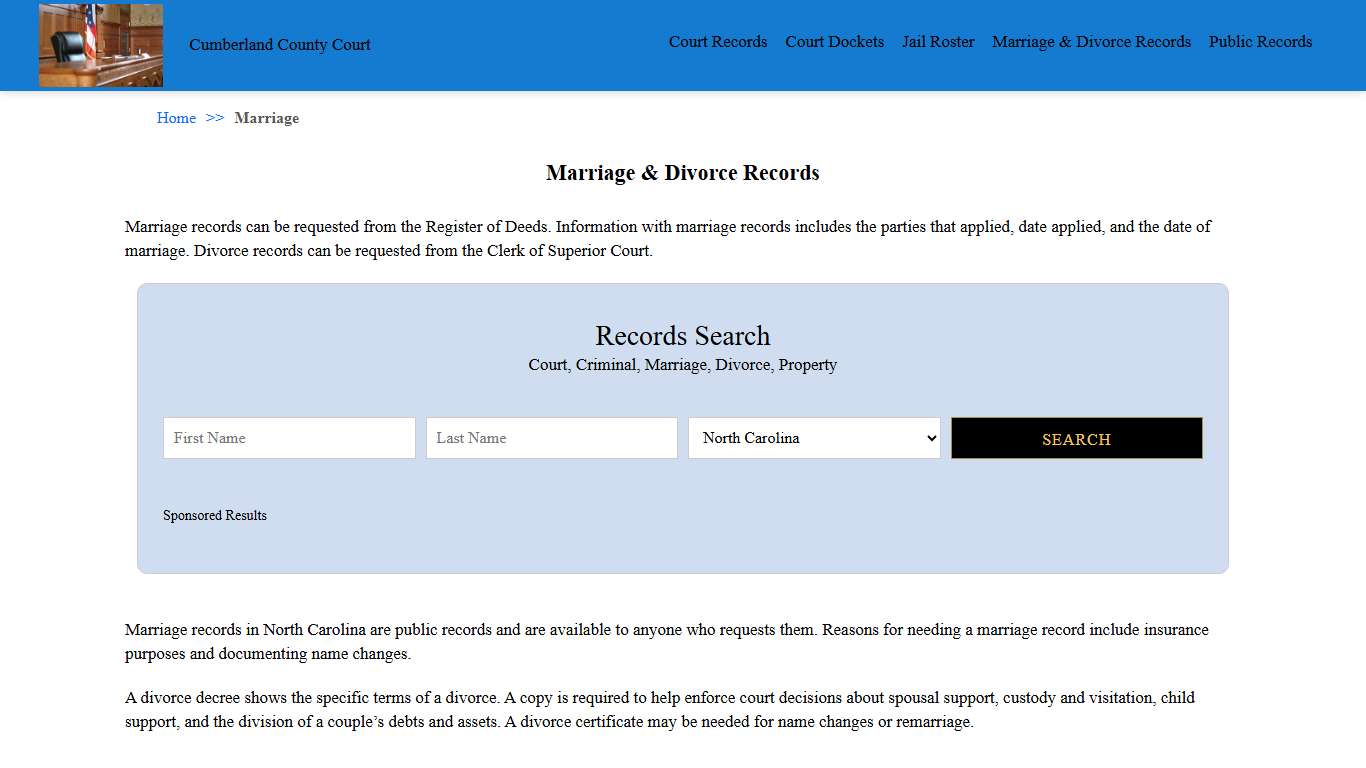Click the courtroom logo image
1366x768 pixels.
pos(100,45)
